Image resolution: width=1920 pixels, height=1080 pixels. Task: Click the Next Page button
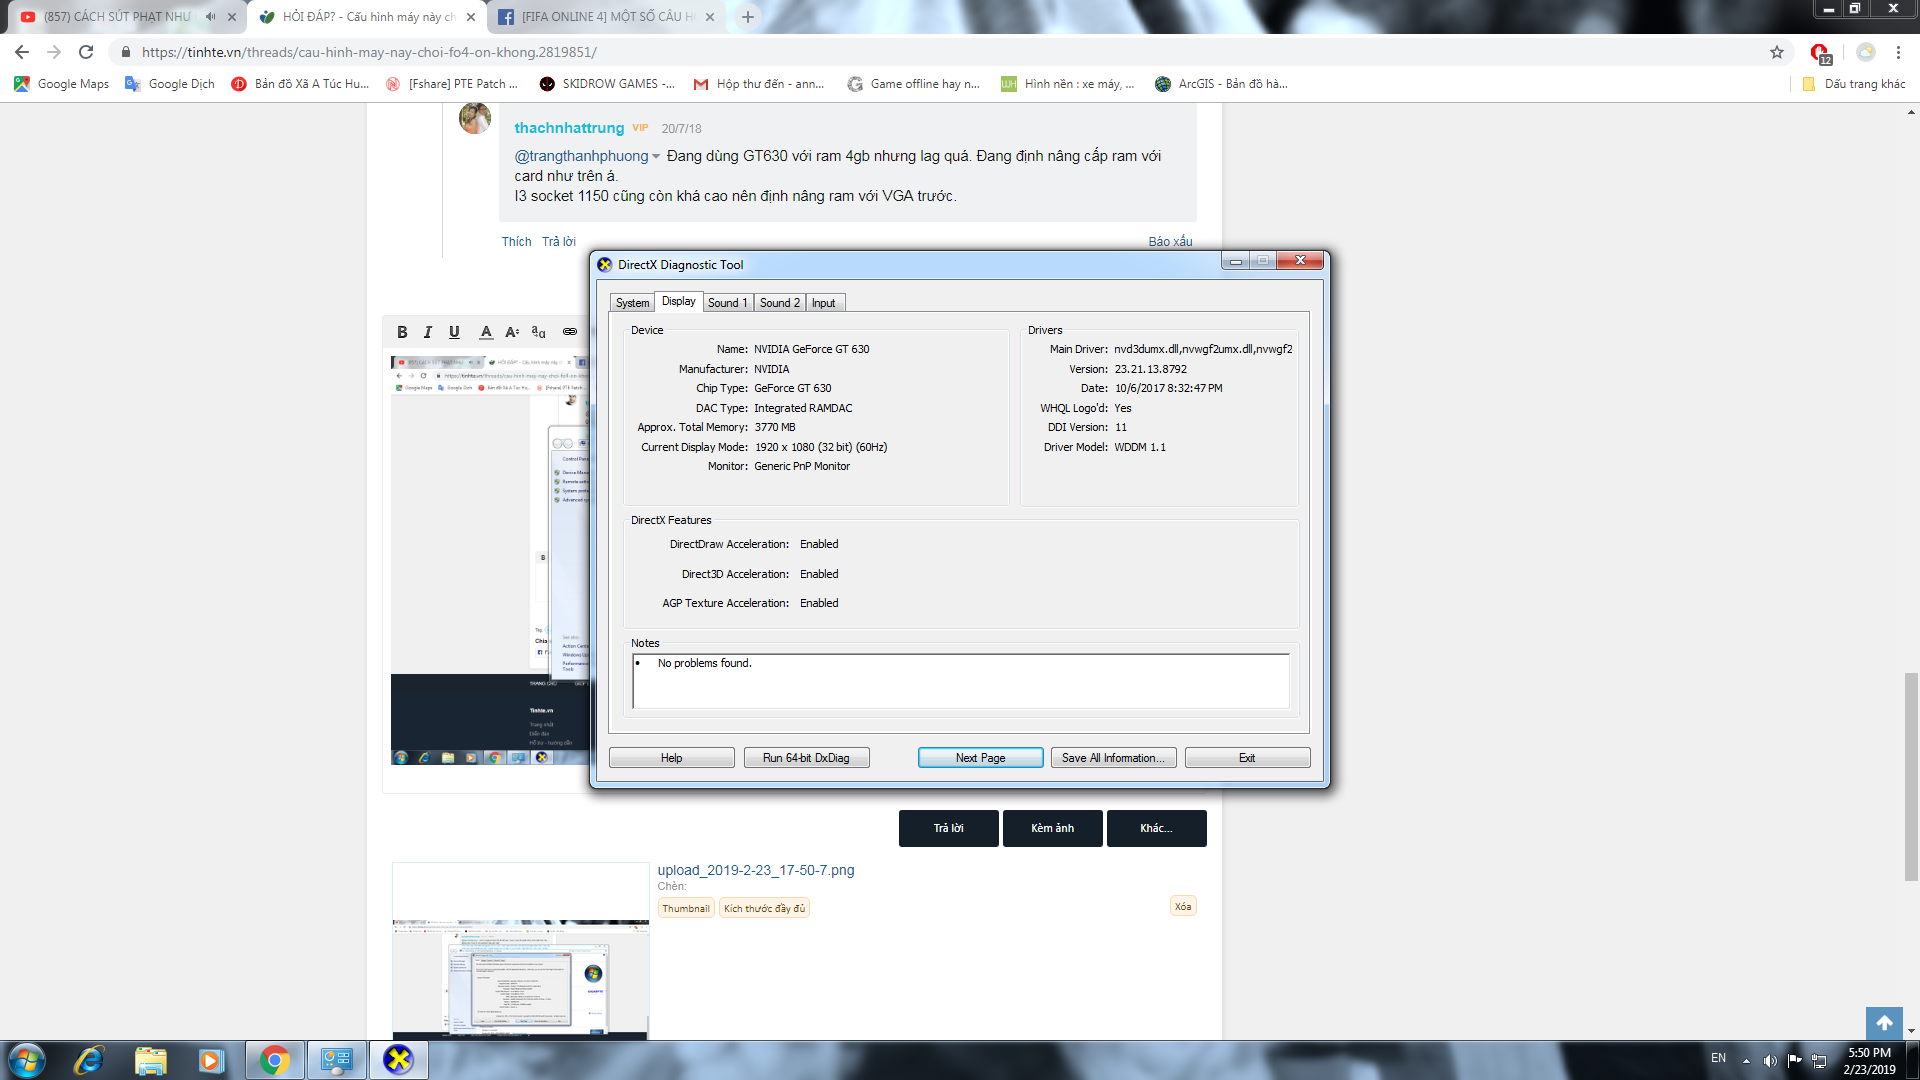click(980, 758)
